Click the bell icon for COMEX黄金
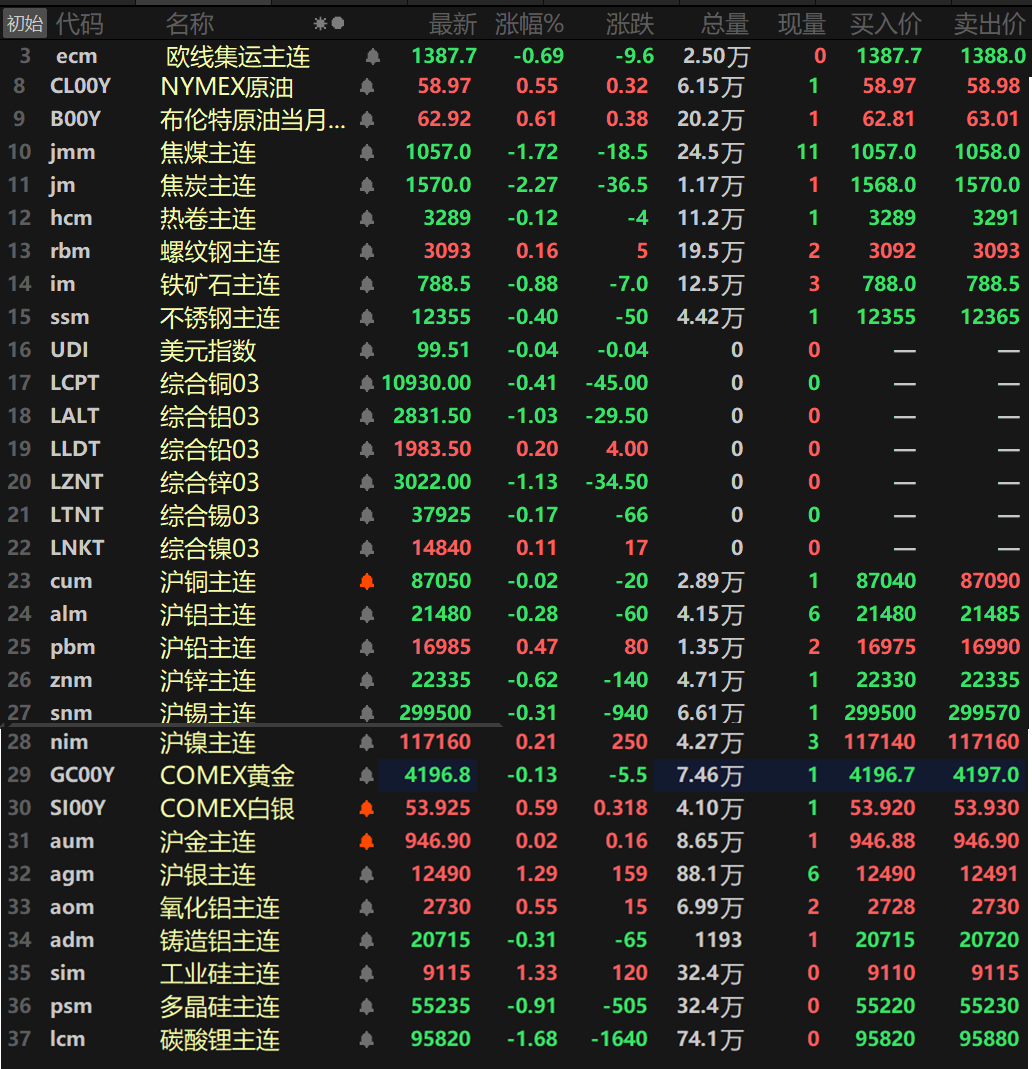Image resolution: width=1032 pixels, height=1069 pixels. (367, 776)
